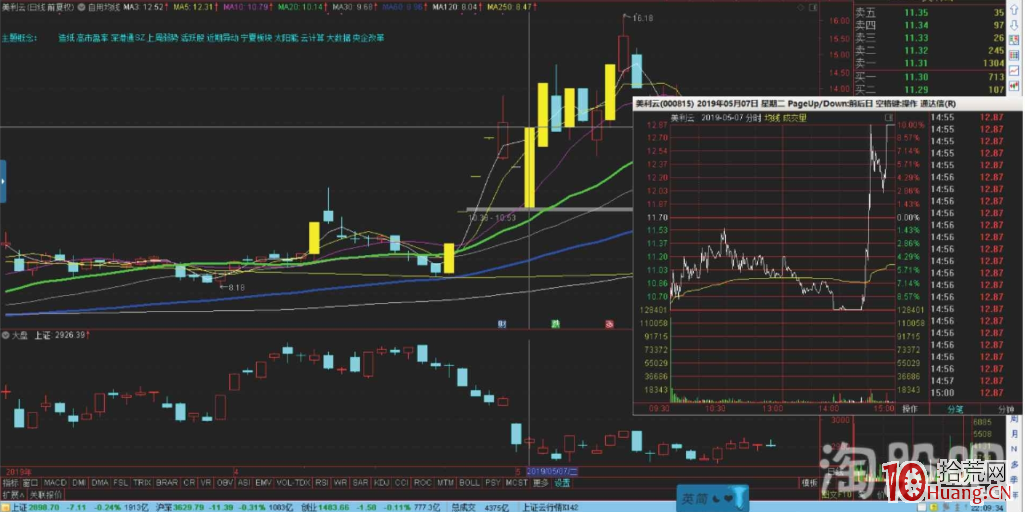Click the 卖五 11.35 order book row
This screenshot has height=512, width=1025.
[930, 13]
